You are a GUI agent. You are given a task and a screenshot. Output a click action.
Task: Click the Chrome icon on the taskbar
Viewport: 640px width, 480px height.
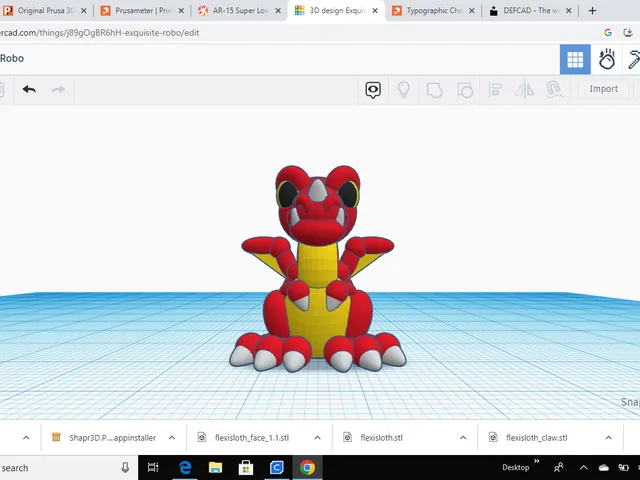pyautogui.click(x=307, y=468)
